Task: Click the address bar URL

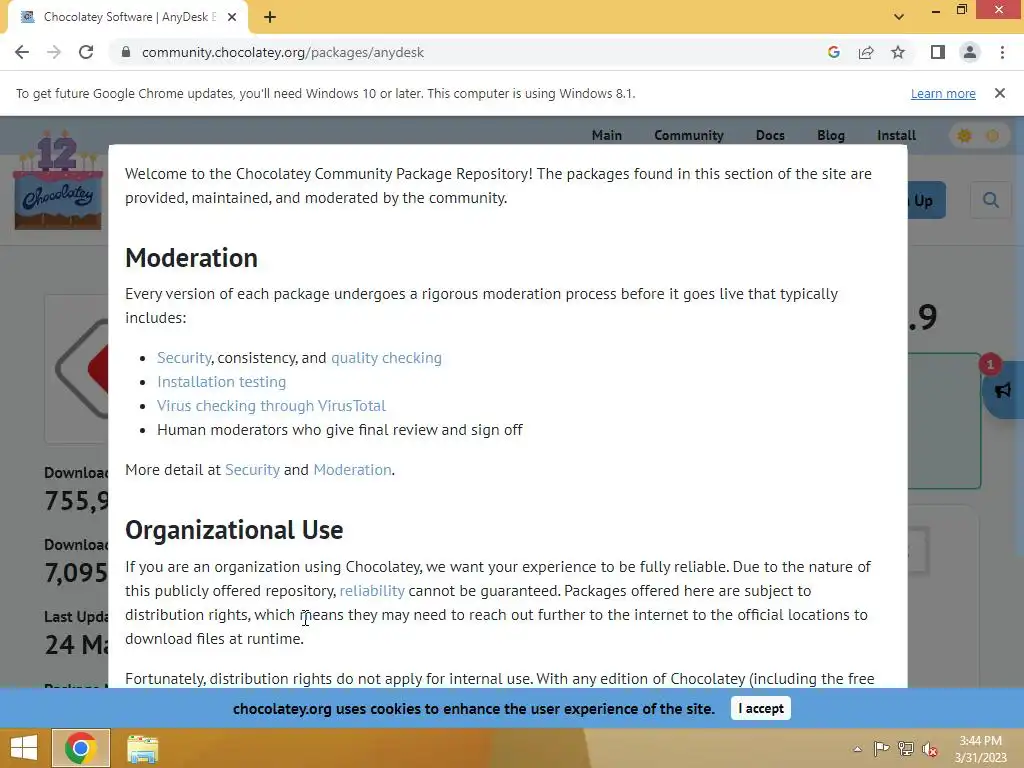Action: pyautogui.click(x=283, y=52)
